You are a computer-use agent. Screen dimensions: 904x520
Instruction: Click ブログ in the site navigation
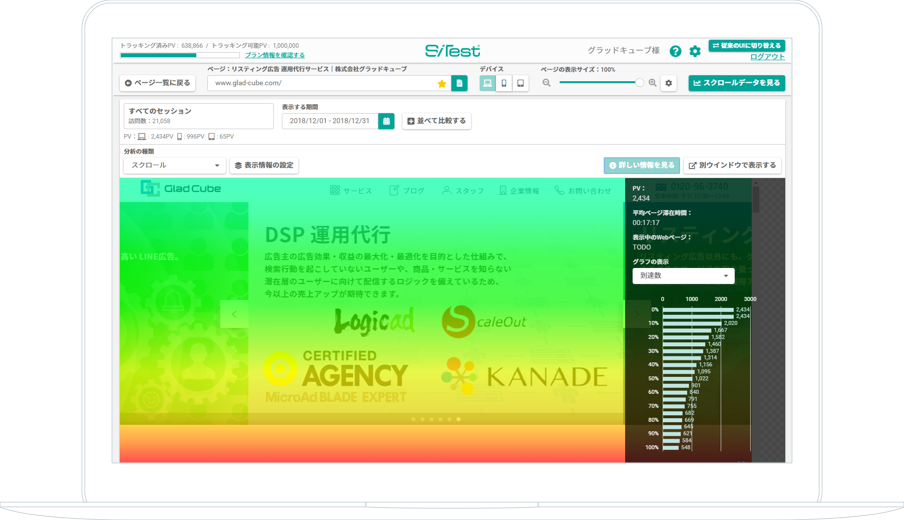[407, 190]
